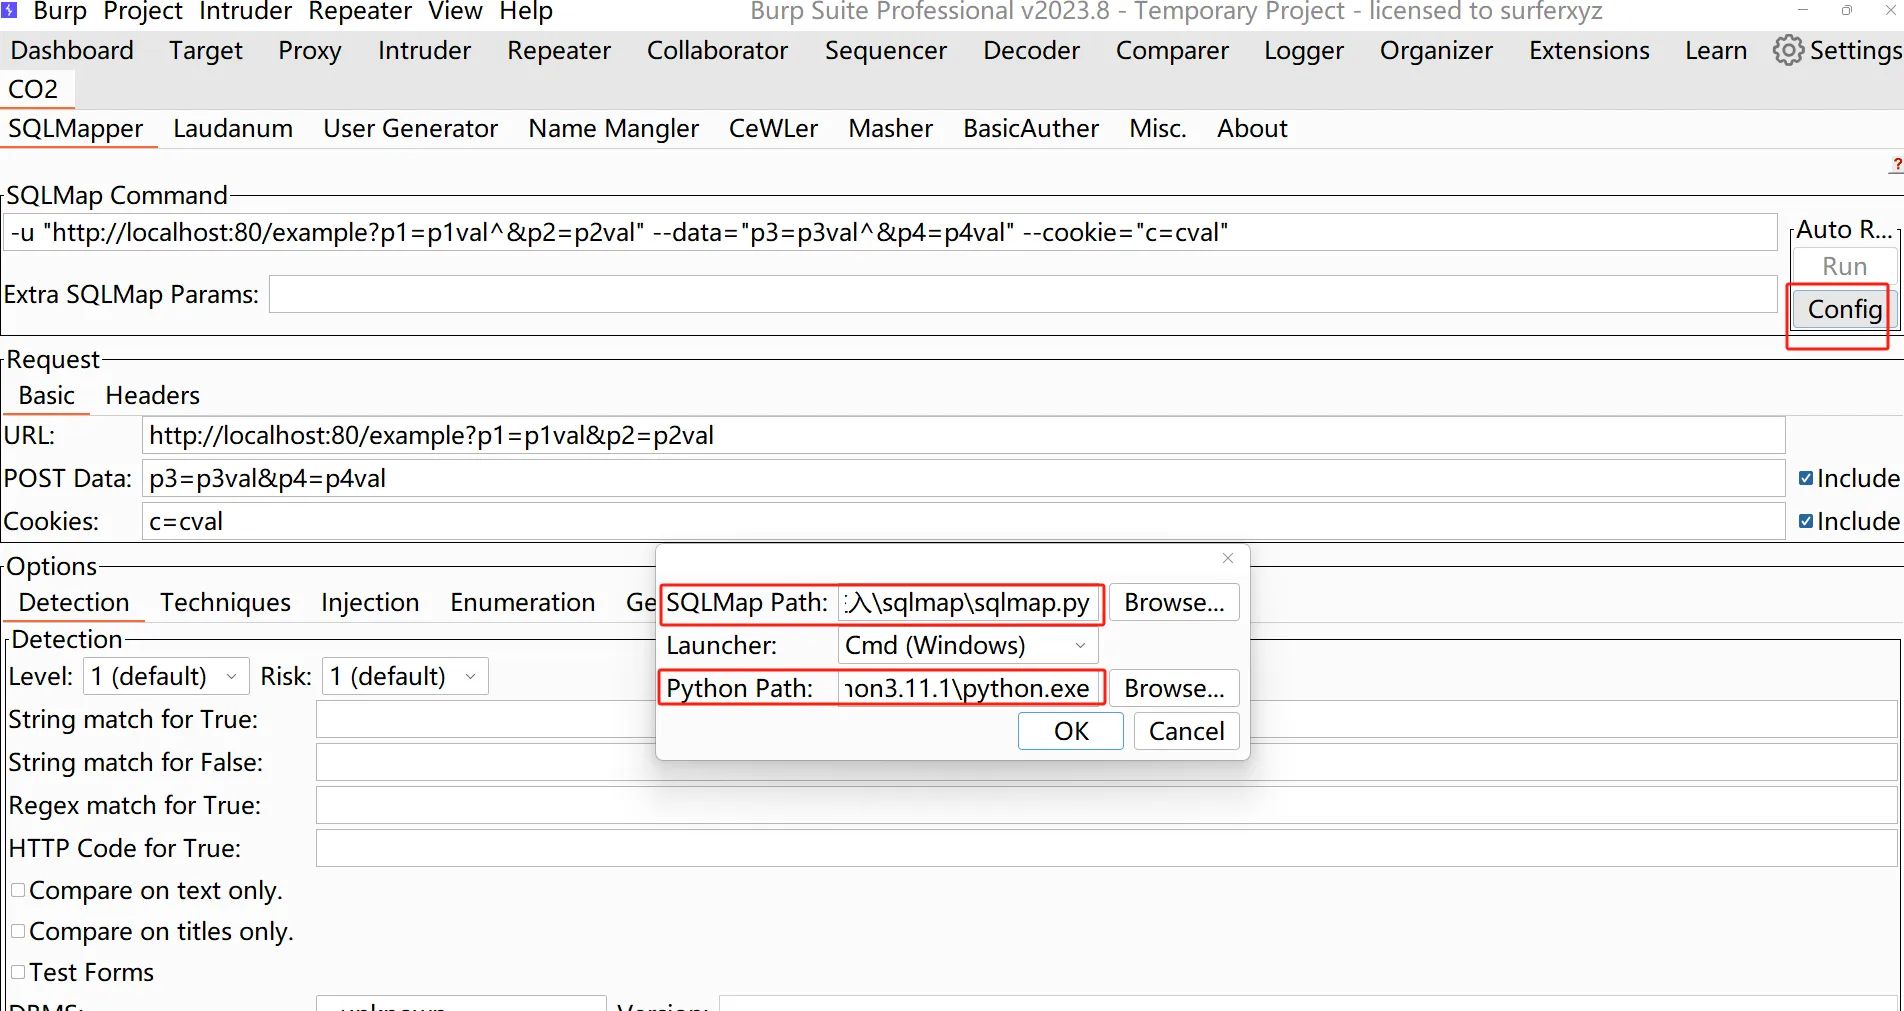Select the CeWLer tab

773,128
